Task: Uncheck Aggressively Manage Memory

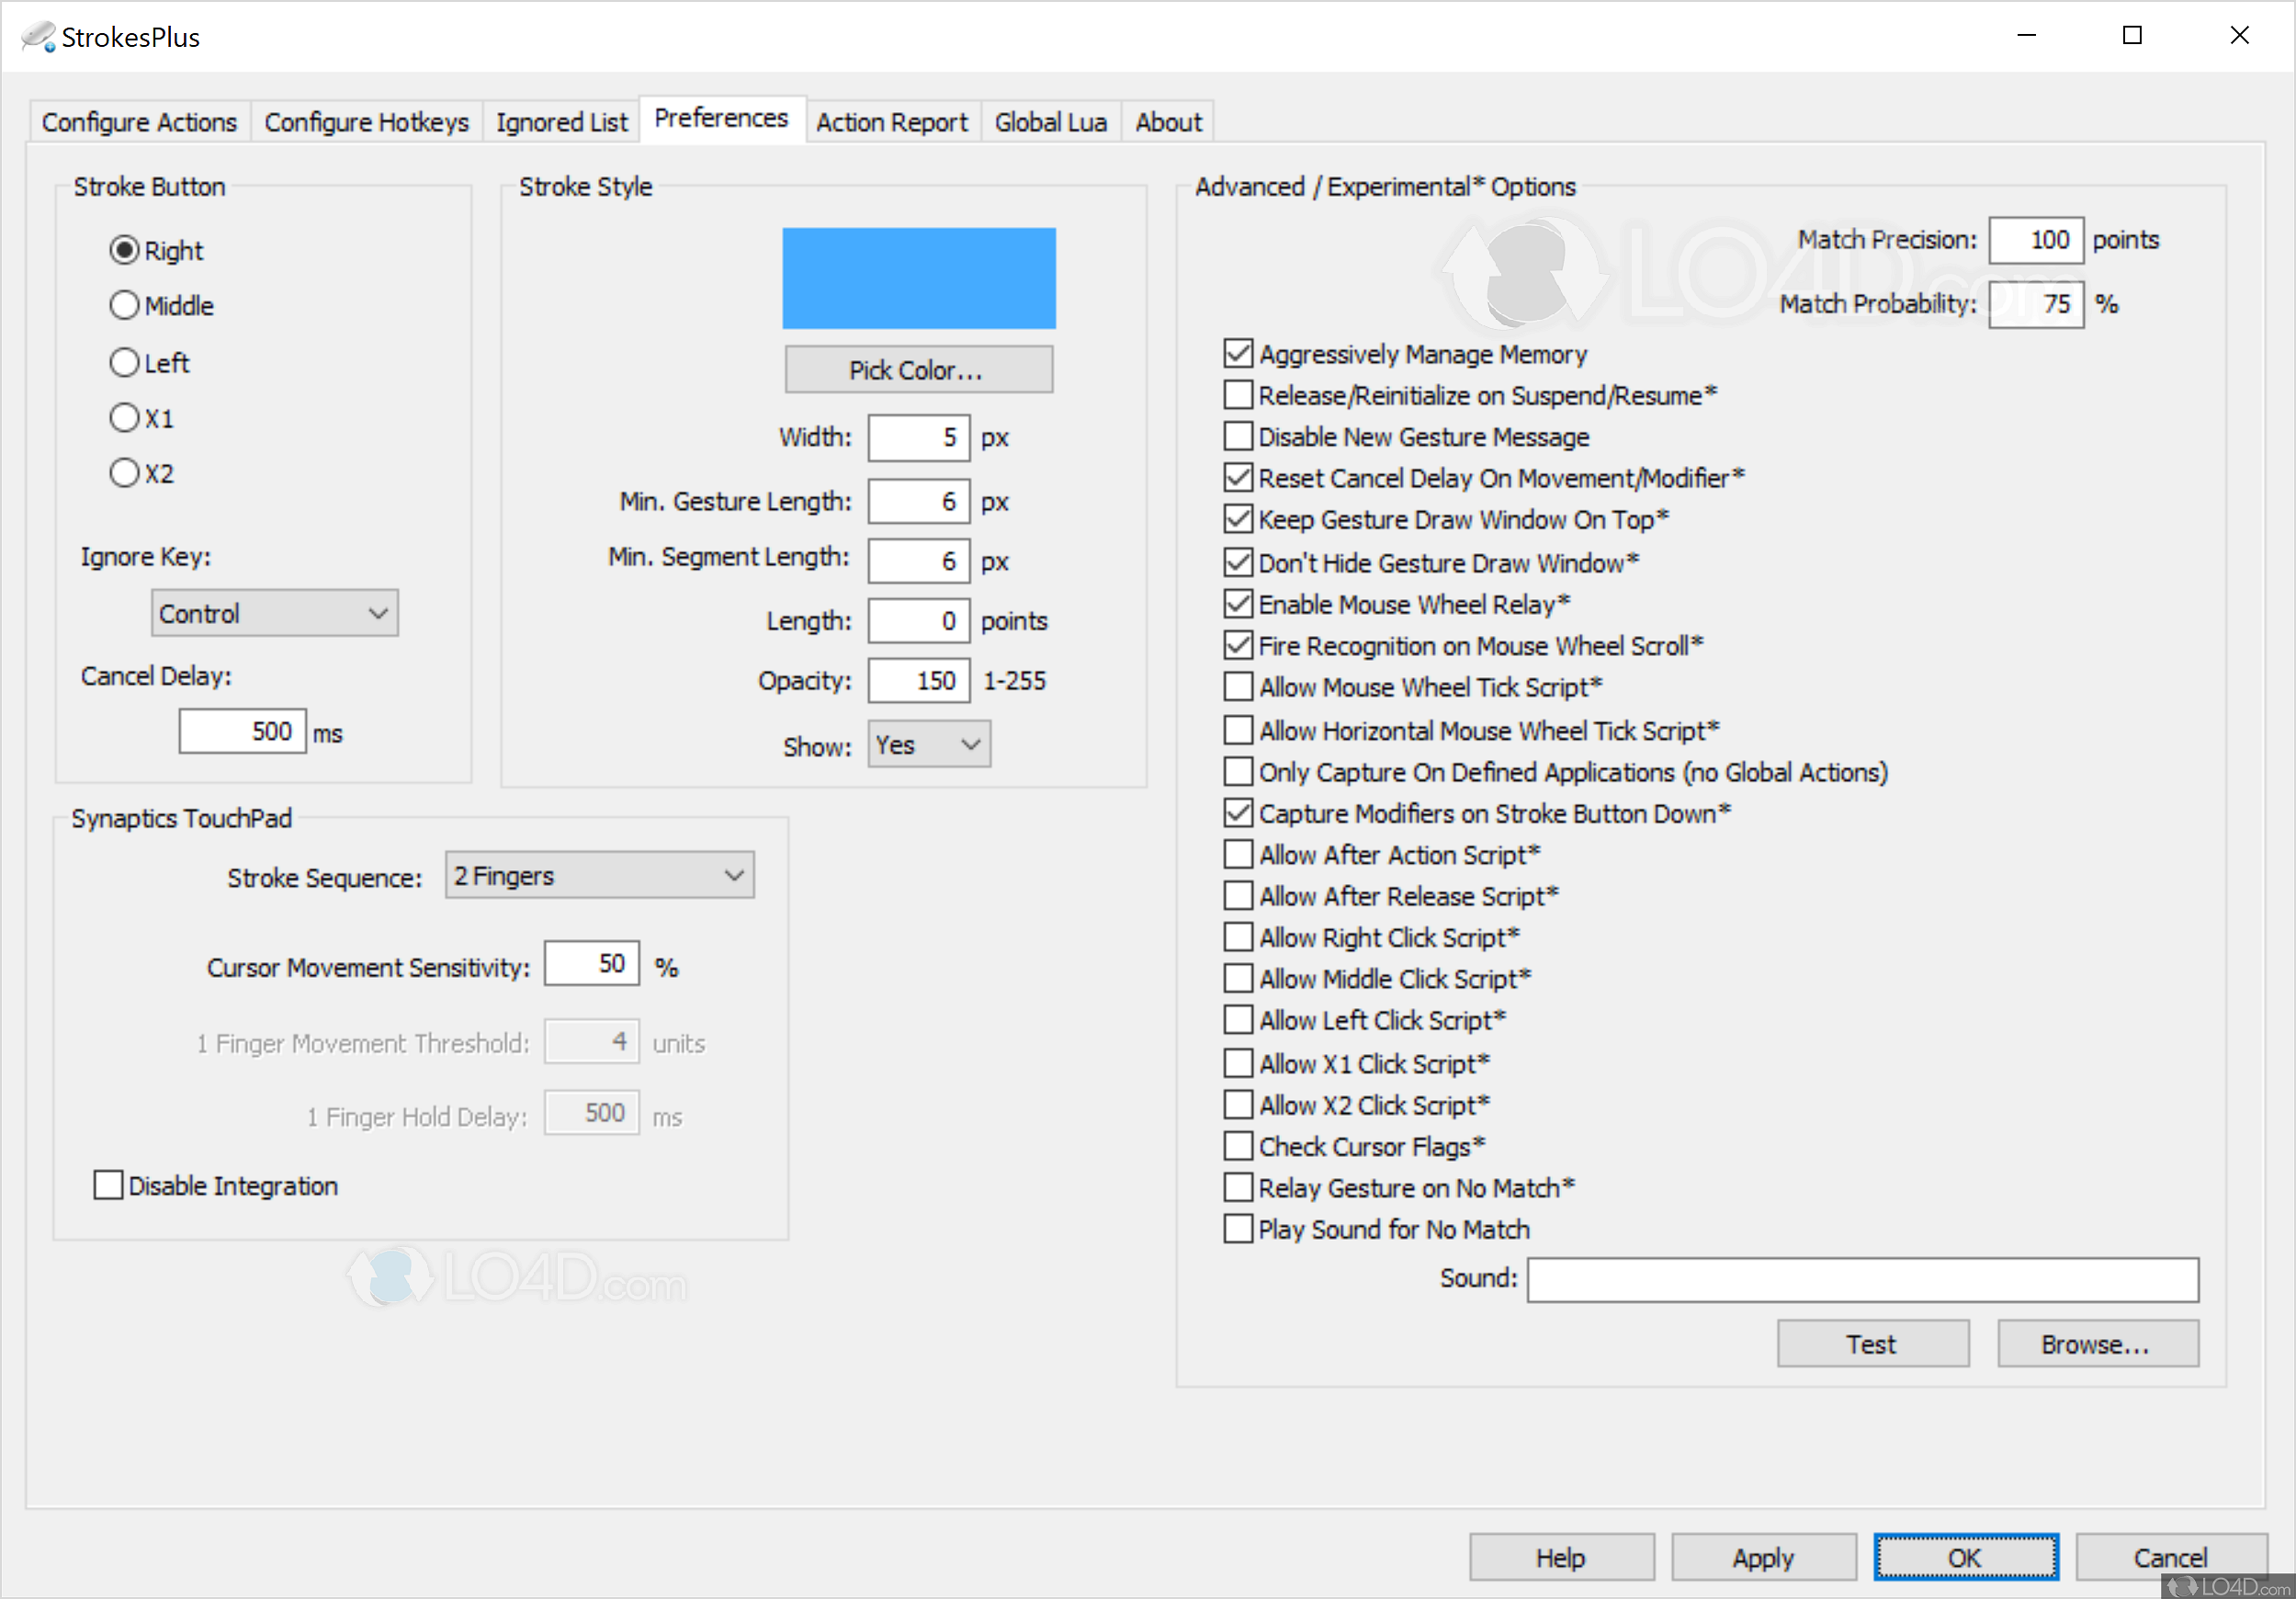Action: click(1238, 354)
